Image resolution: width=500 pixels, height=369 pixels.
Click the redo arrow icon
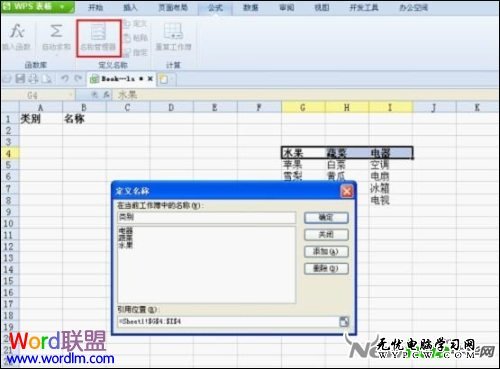78,79
